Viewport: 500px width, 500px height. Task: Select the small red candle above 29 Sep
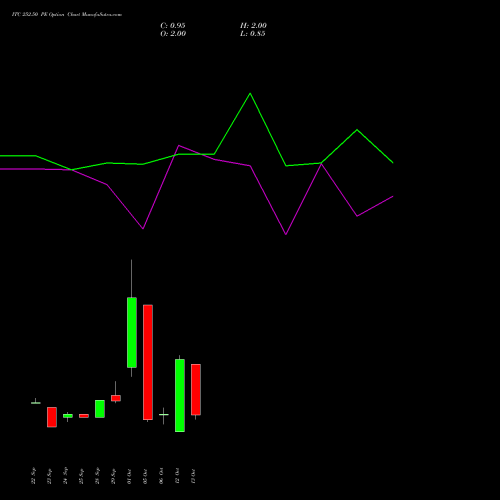point(116,398)
